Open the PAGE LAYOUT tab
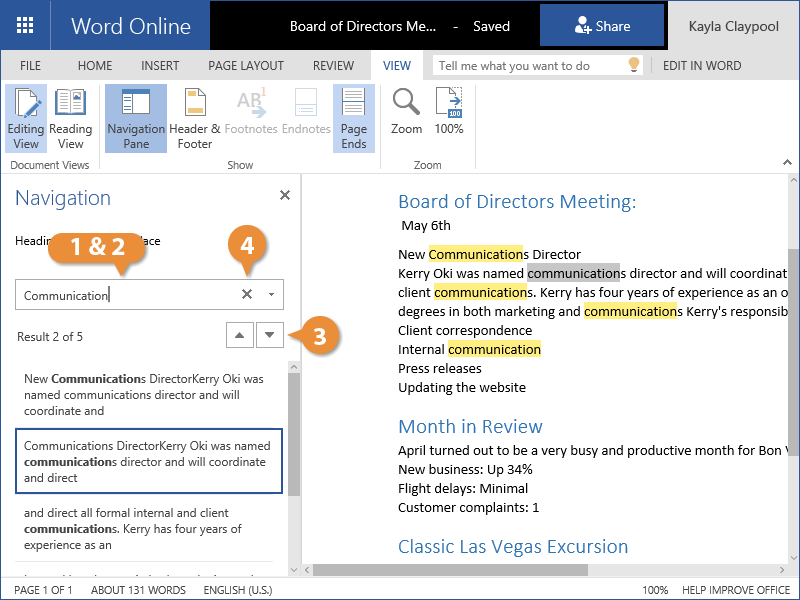800x600 pixels. pyautogui.click(x=244, y=66)
